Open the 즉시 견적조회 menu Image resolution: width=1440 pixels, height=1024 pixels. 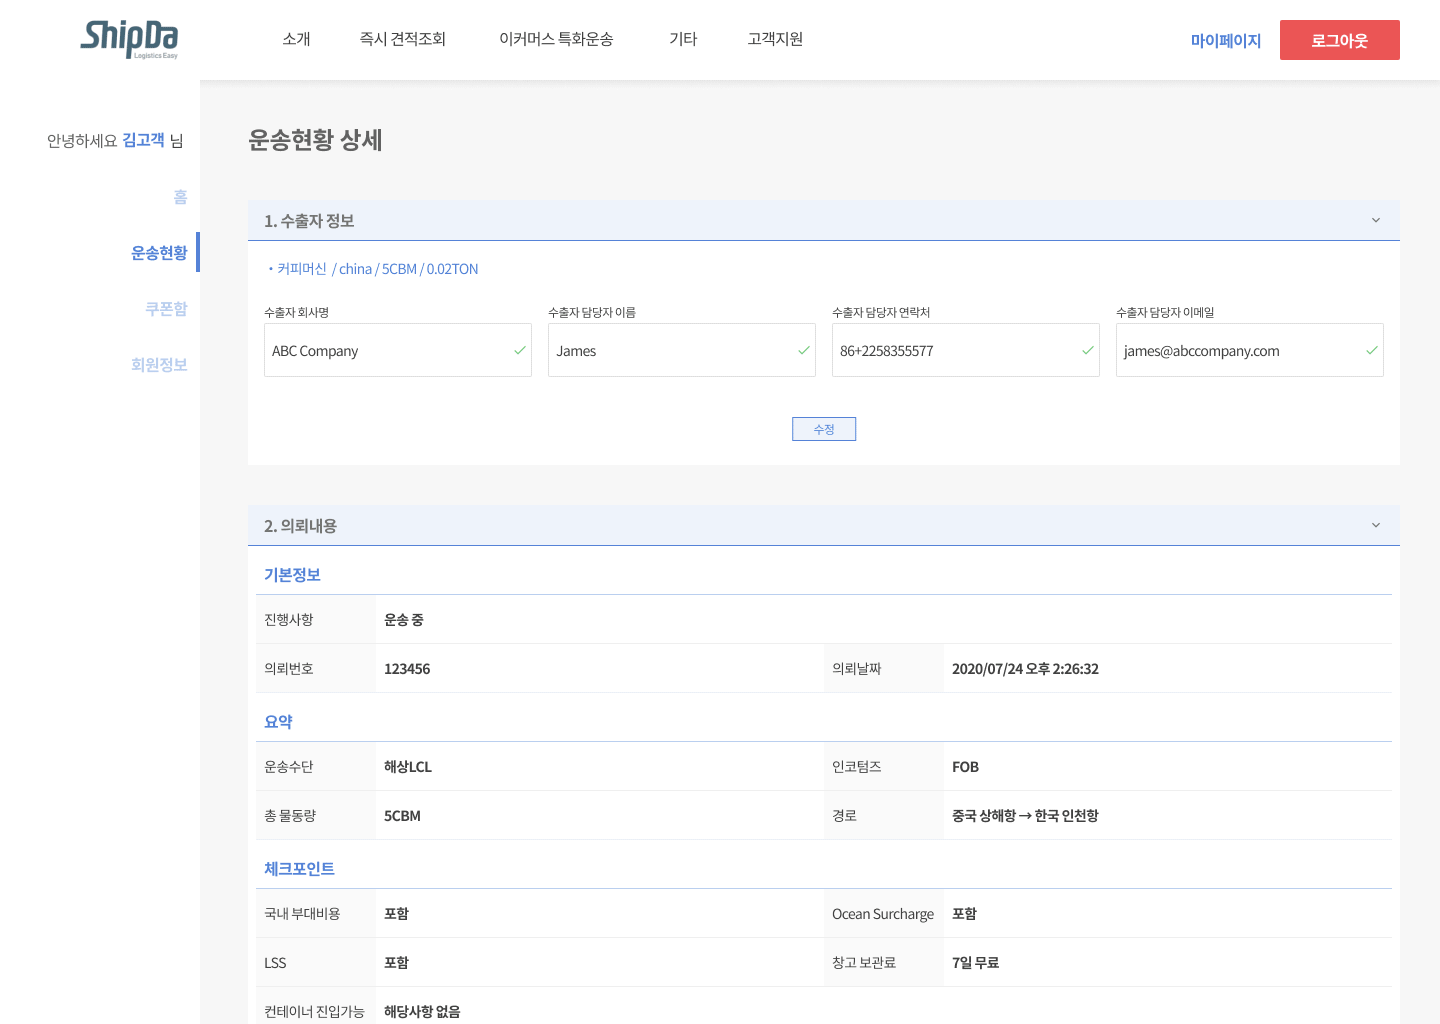point(402,39)
